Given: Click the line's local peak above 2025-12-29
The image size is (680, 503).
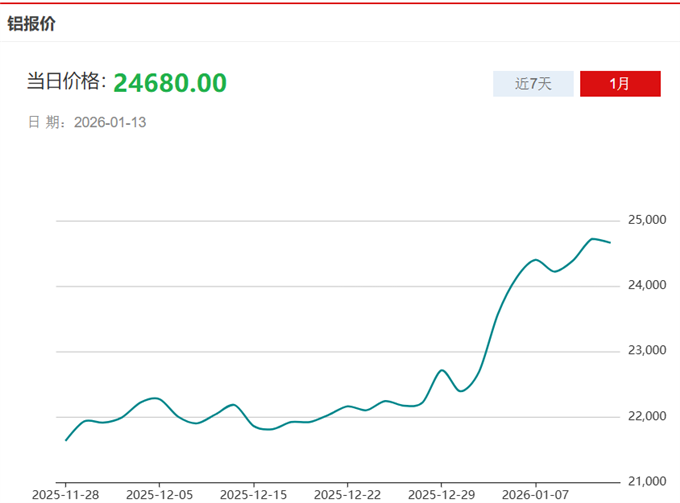Looking at the screenshot, I should click(x=441, y=370).
